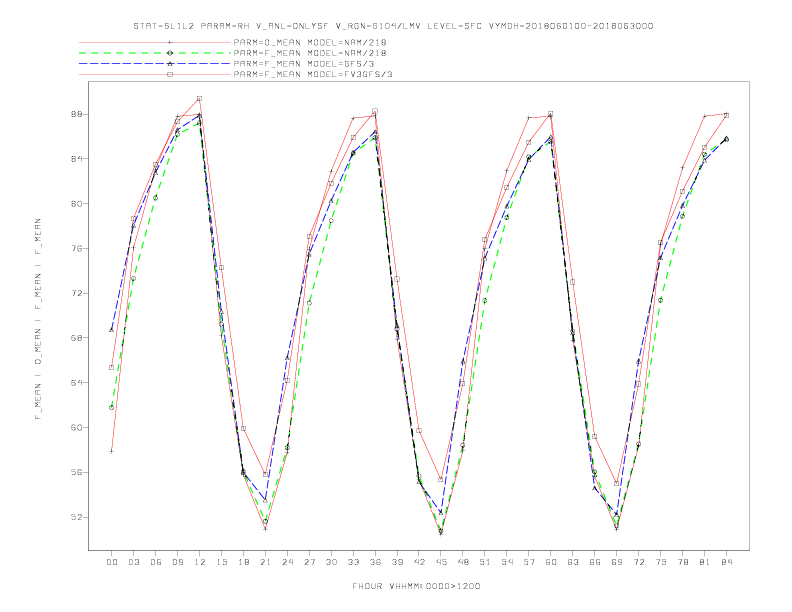Click the FV3GFS square data point peaking at hour 12

(200, 98)
